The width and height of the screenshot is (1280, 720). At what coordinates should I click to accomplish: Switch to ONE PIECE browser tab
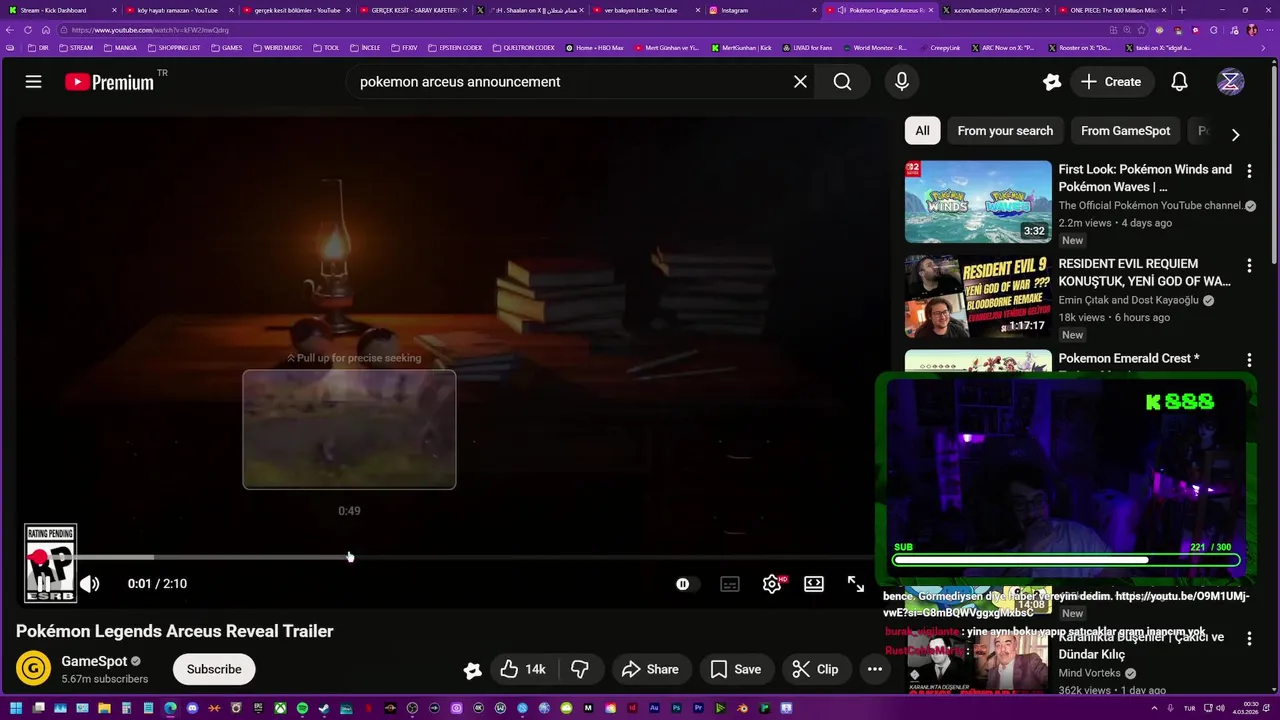coord(1113,10)
